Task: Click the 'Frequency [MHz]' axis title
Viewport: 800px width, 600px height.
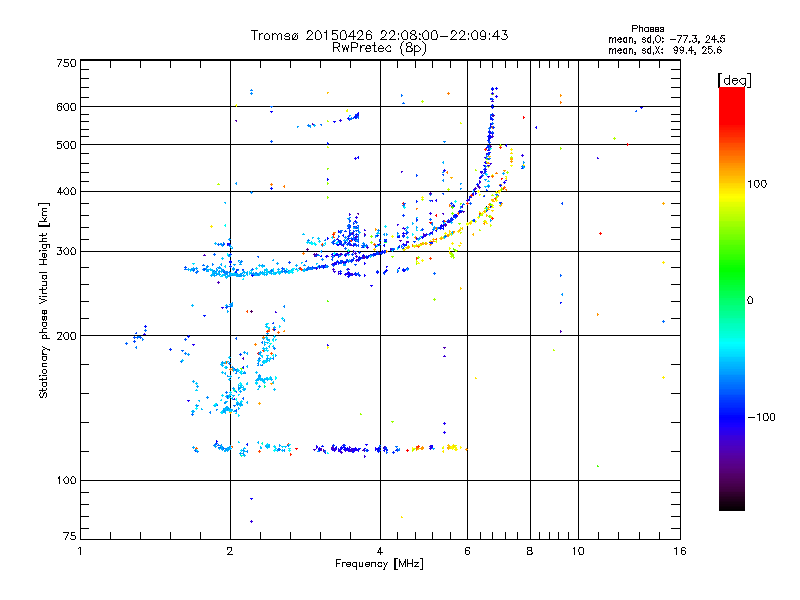Action: tap(379, 564)
